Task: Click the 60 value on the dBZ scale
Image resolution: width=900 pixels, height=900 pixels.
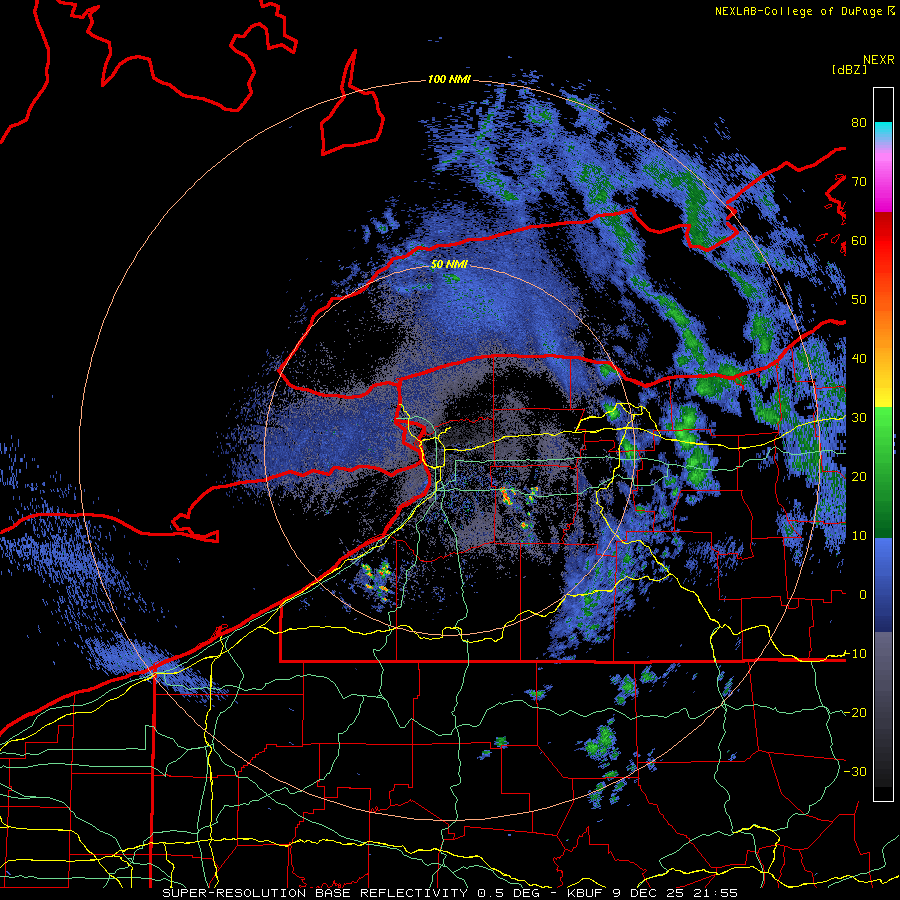Action: tap(859, 240)
